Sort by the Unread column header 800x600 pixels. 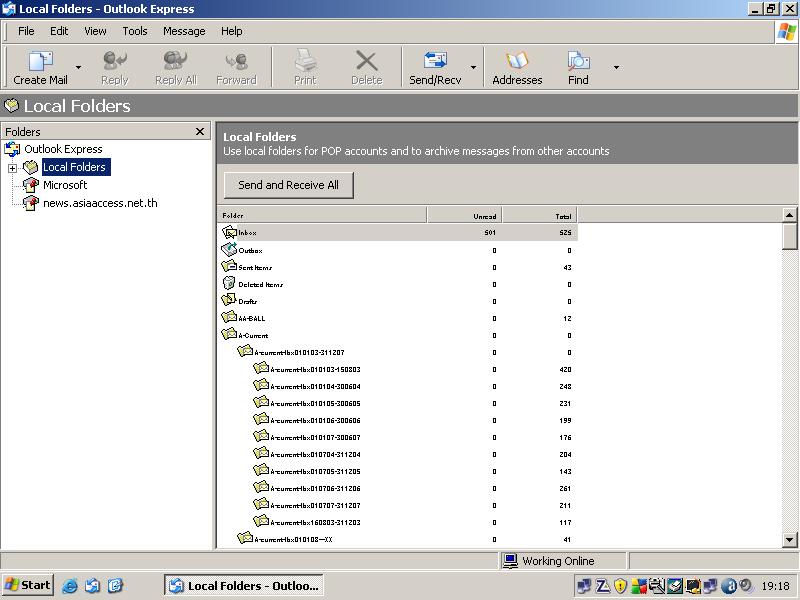tap(464, 215)
